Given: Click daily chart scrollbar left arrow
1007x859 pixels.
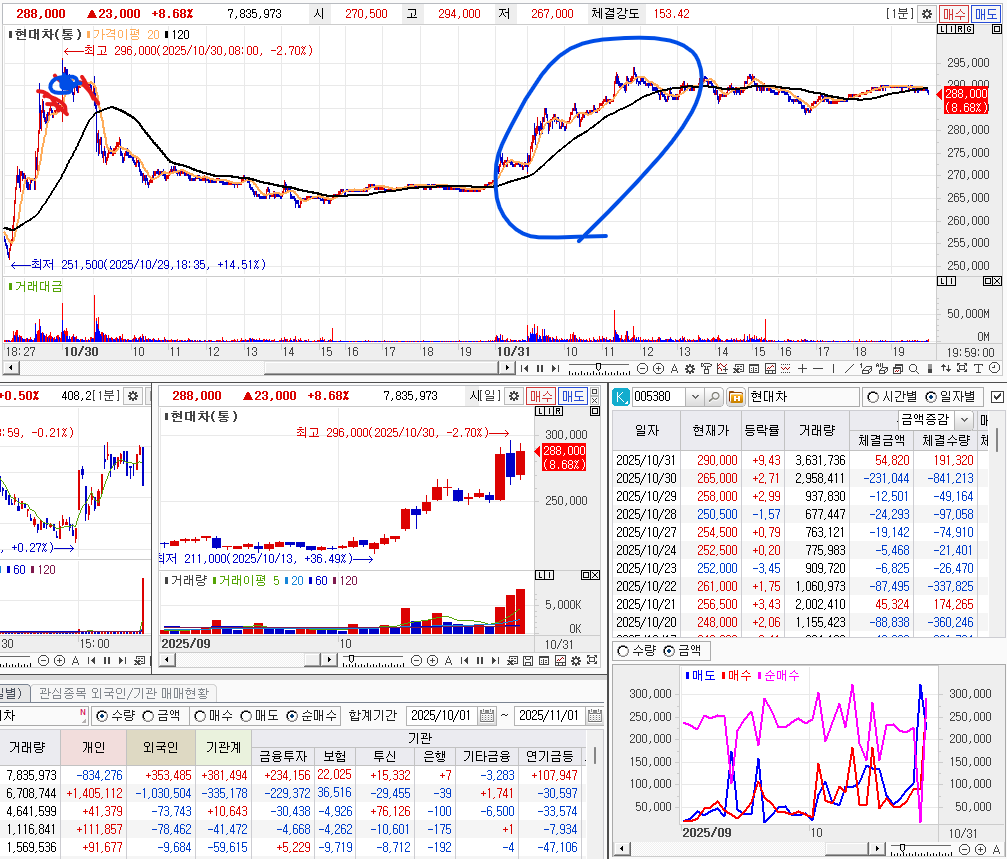Looking at the screenshot, I should coord(167,660).
